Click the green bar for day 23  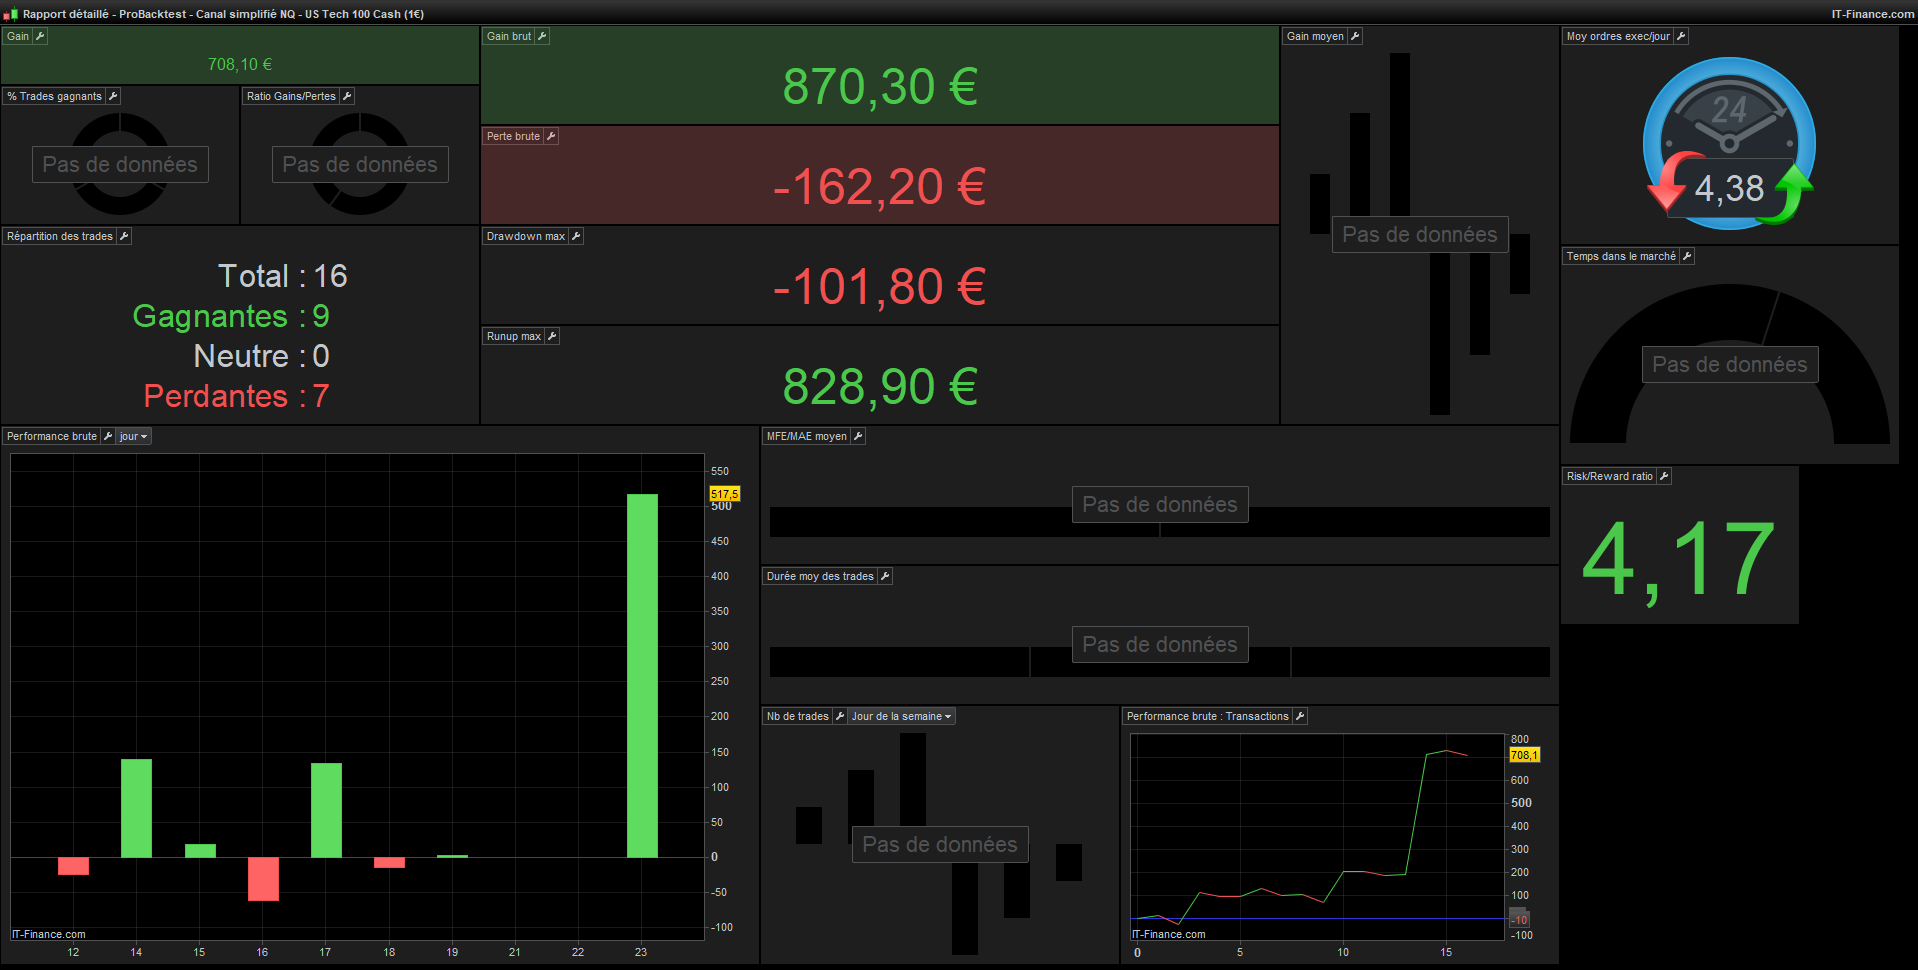tap(642, 675)
